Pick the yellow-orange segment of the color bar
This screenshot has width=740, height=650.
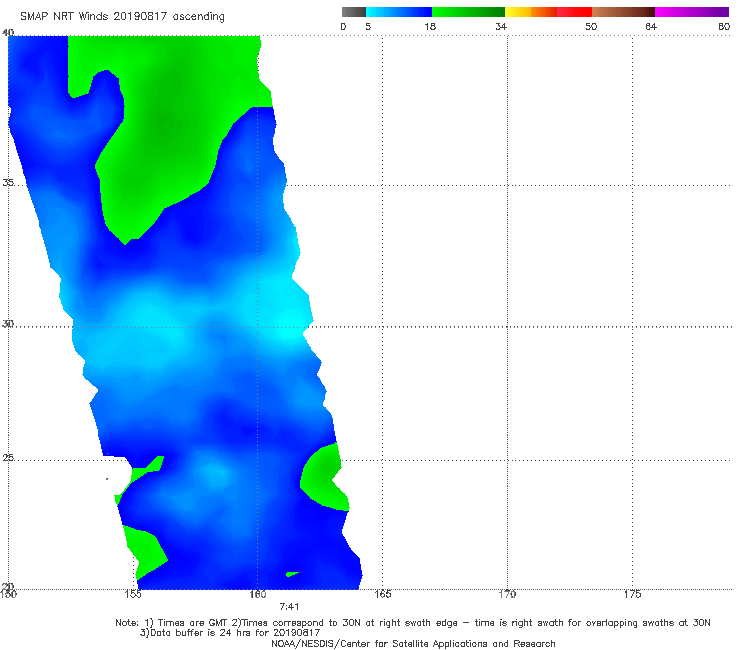tap(531, 12)
